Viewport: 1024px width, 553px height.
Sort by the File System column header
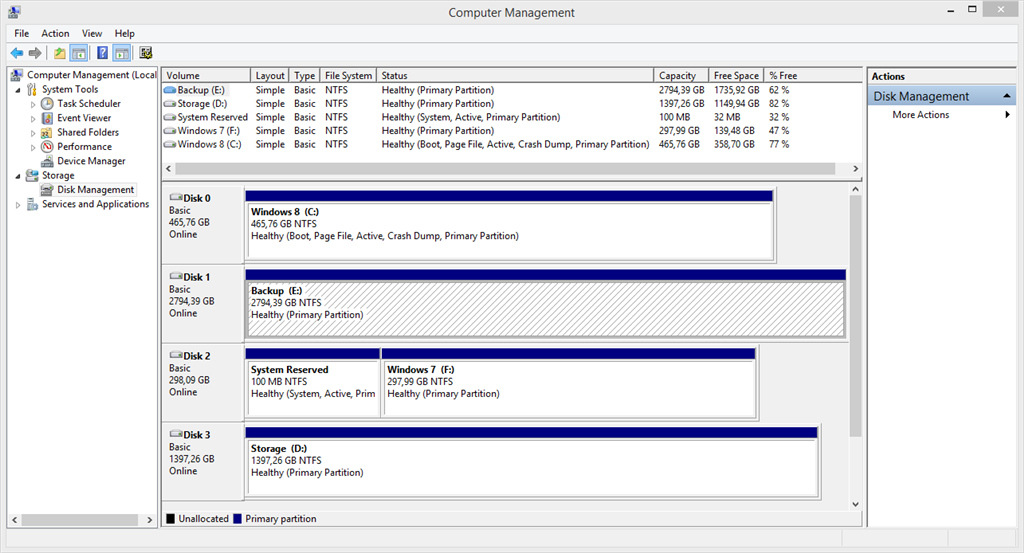tap(348, 76)
